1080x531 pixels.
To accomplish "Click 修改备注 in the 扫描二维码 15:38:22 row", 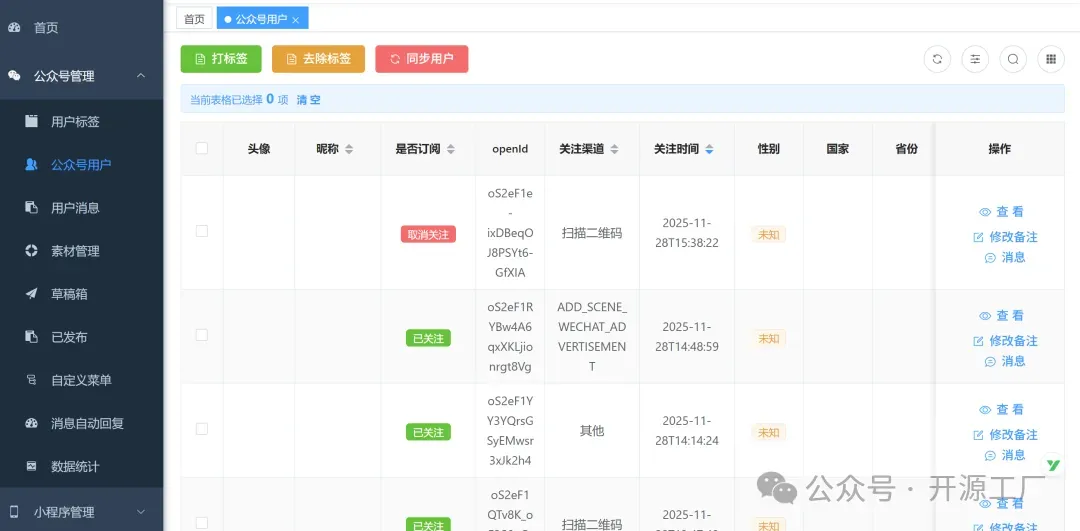I will pyautogui.click(x=1013, y=237).
